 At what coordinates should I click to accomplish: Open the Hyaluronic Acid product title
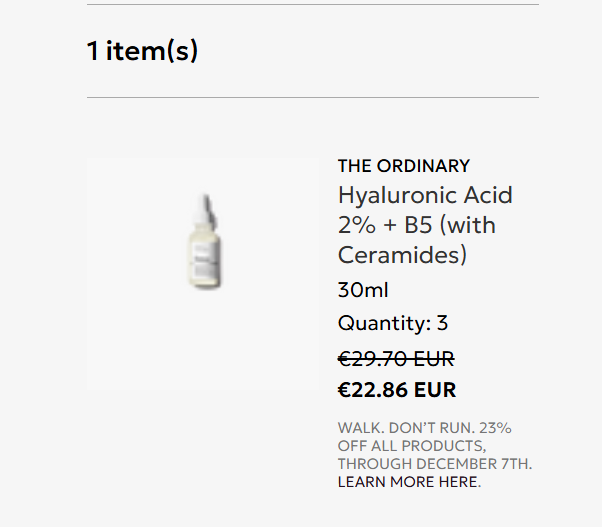tap(425, 195)
